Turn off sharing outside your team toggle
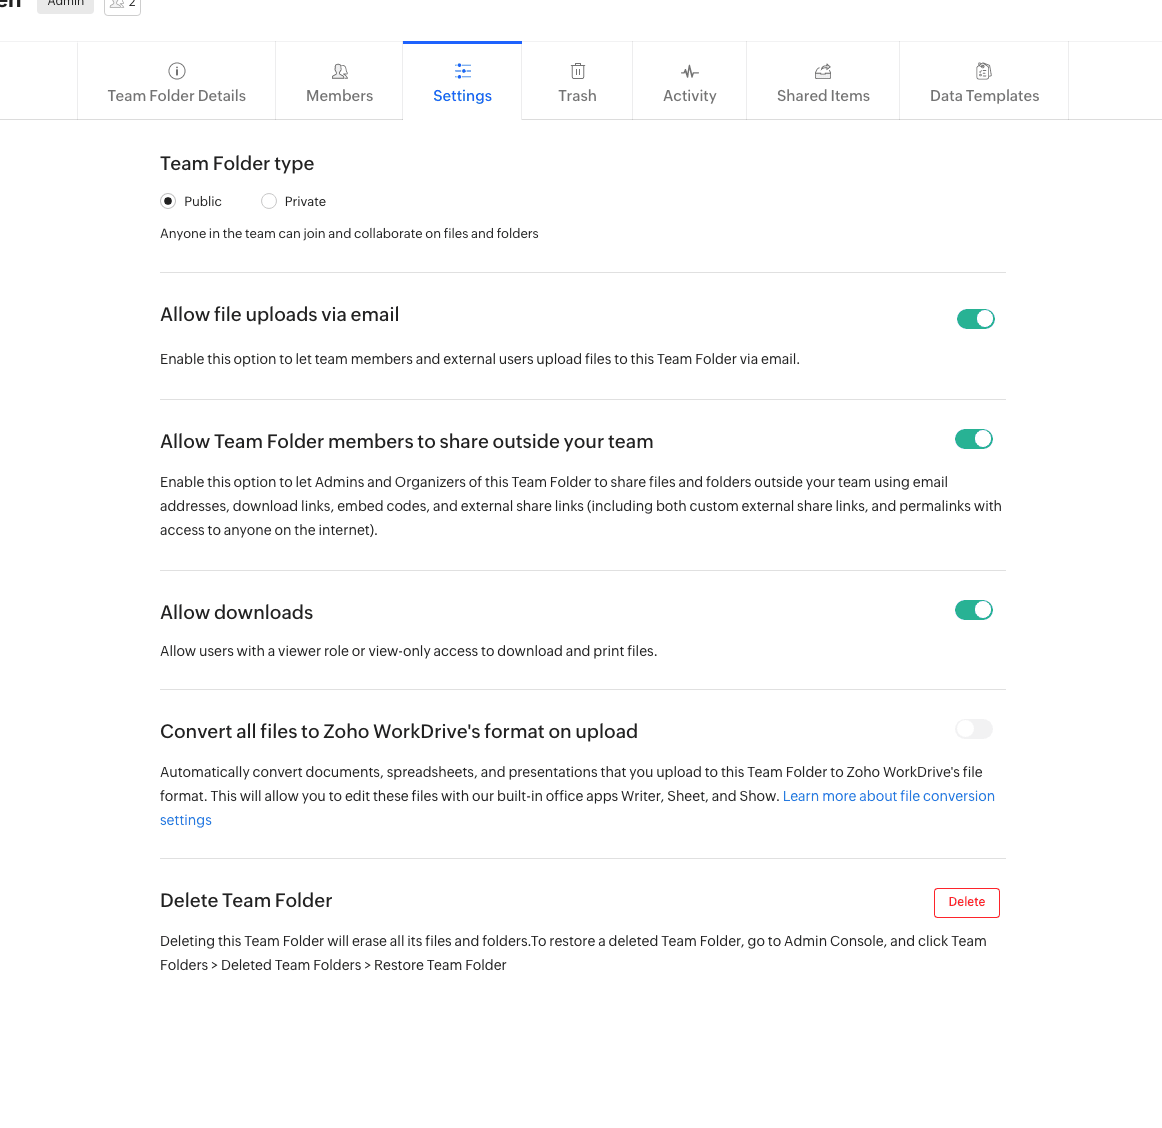The width and height of the screenshot is (1162, 1128). pyautogui.click(x=973, y=439)
